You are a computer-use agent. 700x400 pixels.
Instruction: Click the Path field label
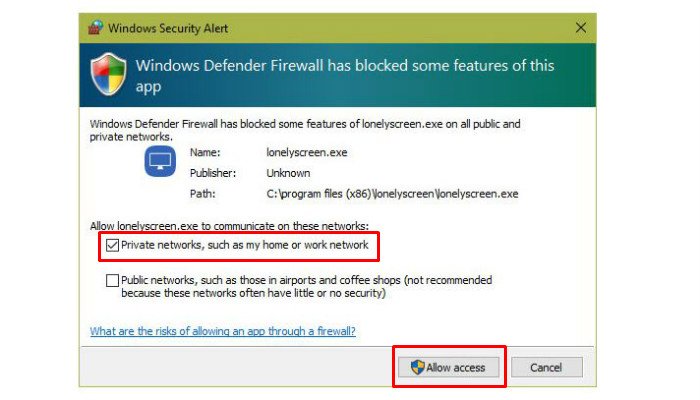click(201, 193)
